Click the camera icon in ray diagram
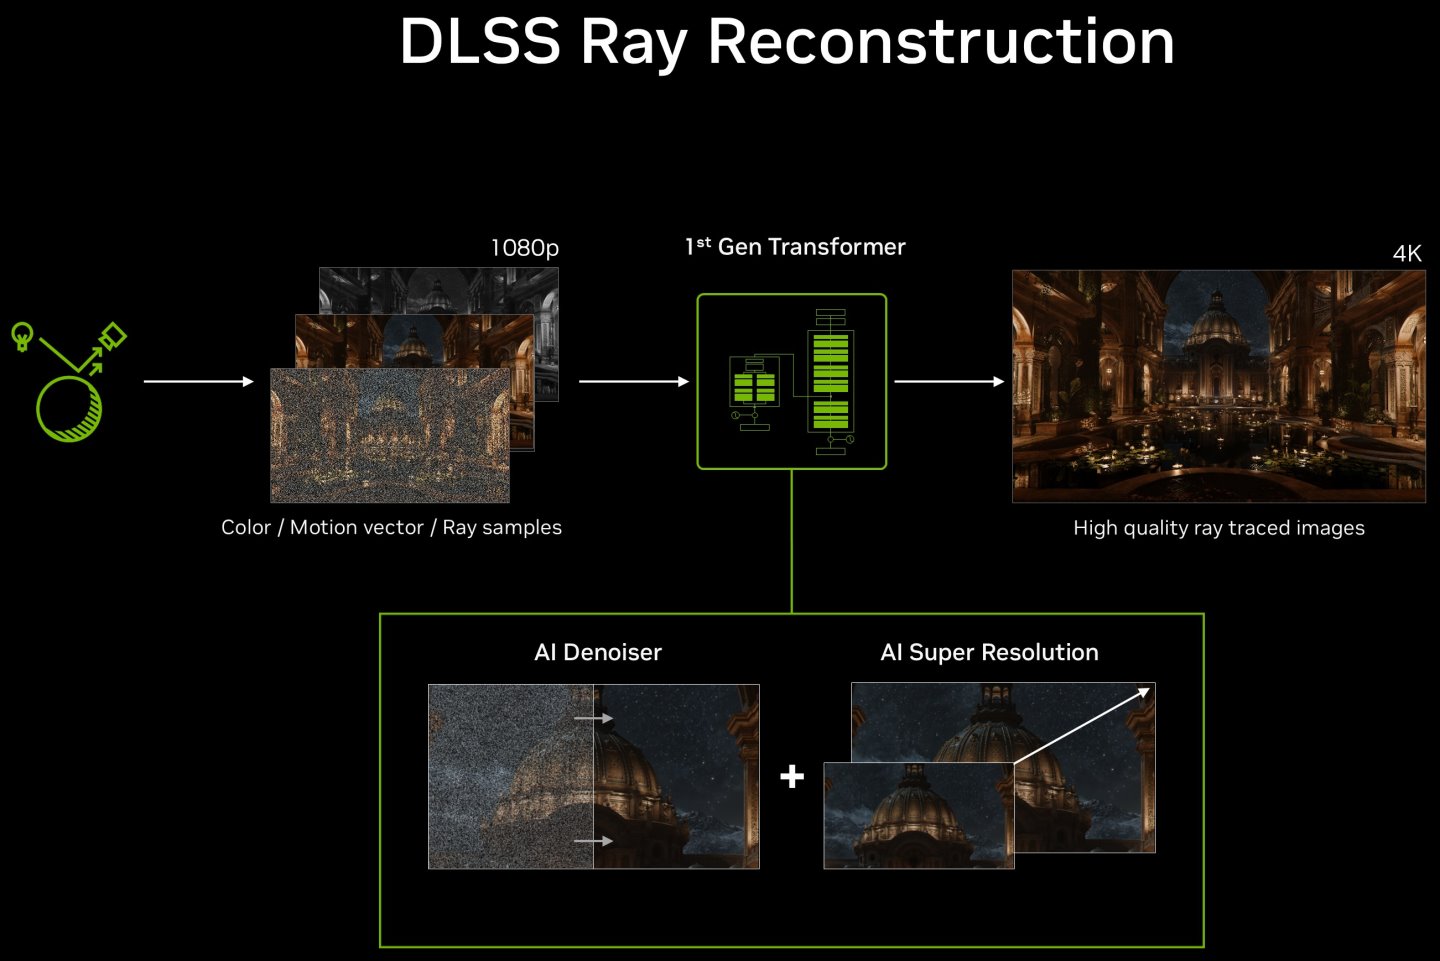 click(x=113, y=336)
